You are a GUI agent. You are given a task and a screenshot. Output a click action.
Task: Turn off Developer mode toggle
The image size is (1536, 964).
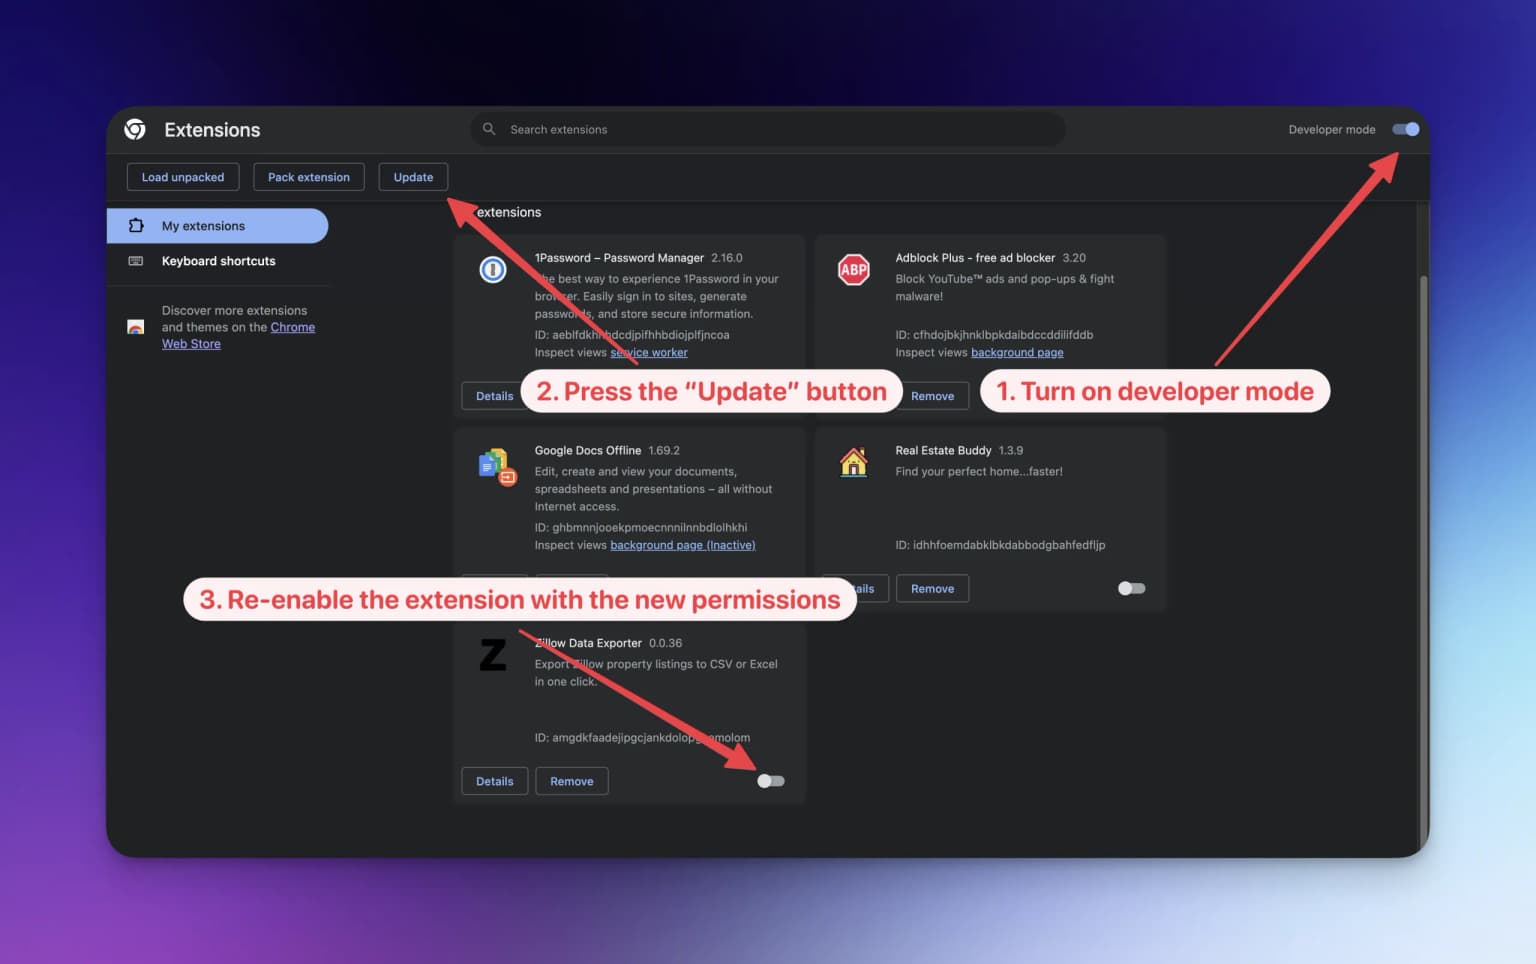click(1406, 129)
